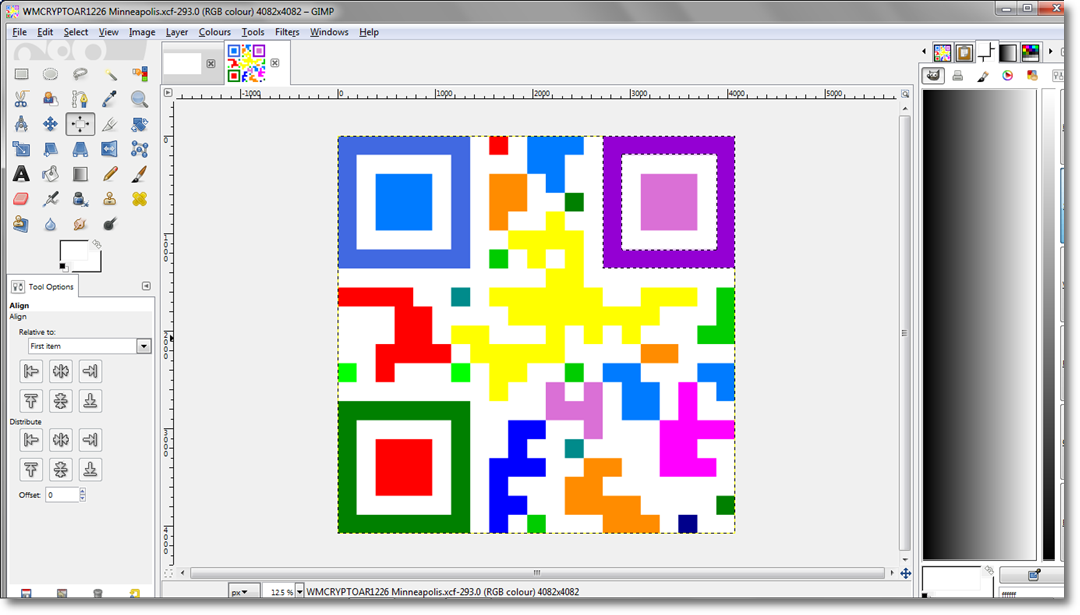Pick the Ink tool
This screenshot has width=1080, height=615.
coord(80,199)
